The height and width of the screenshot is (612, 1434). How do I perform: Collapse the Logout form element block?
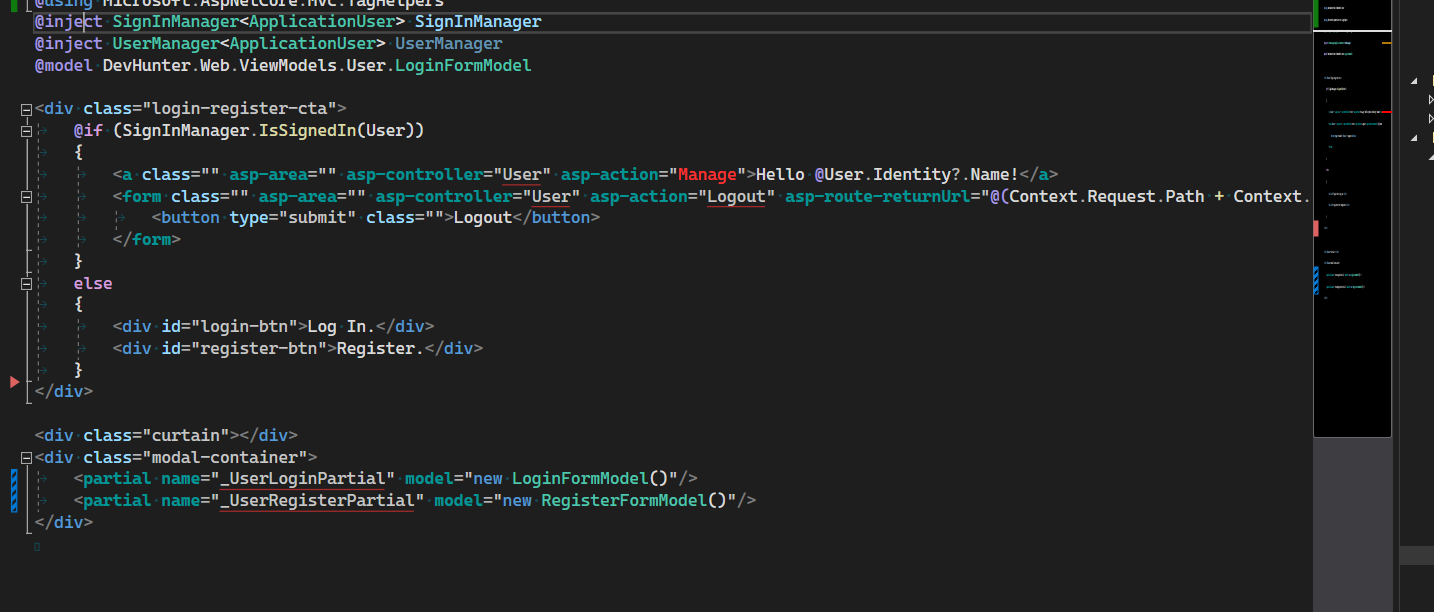[x=26, y=197]
